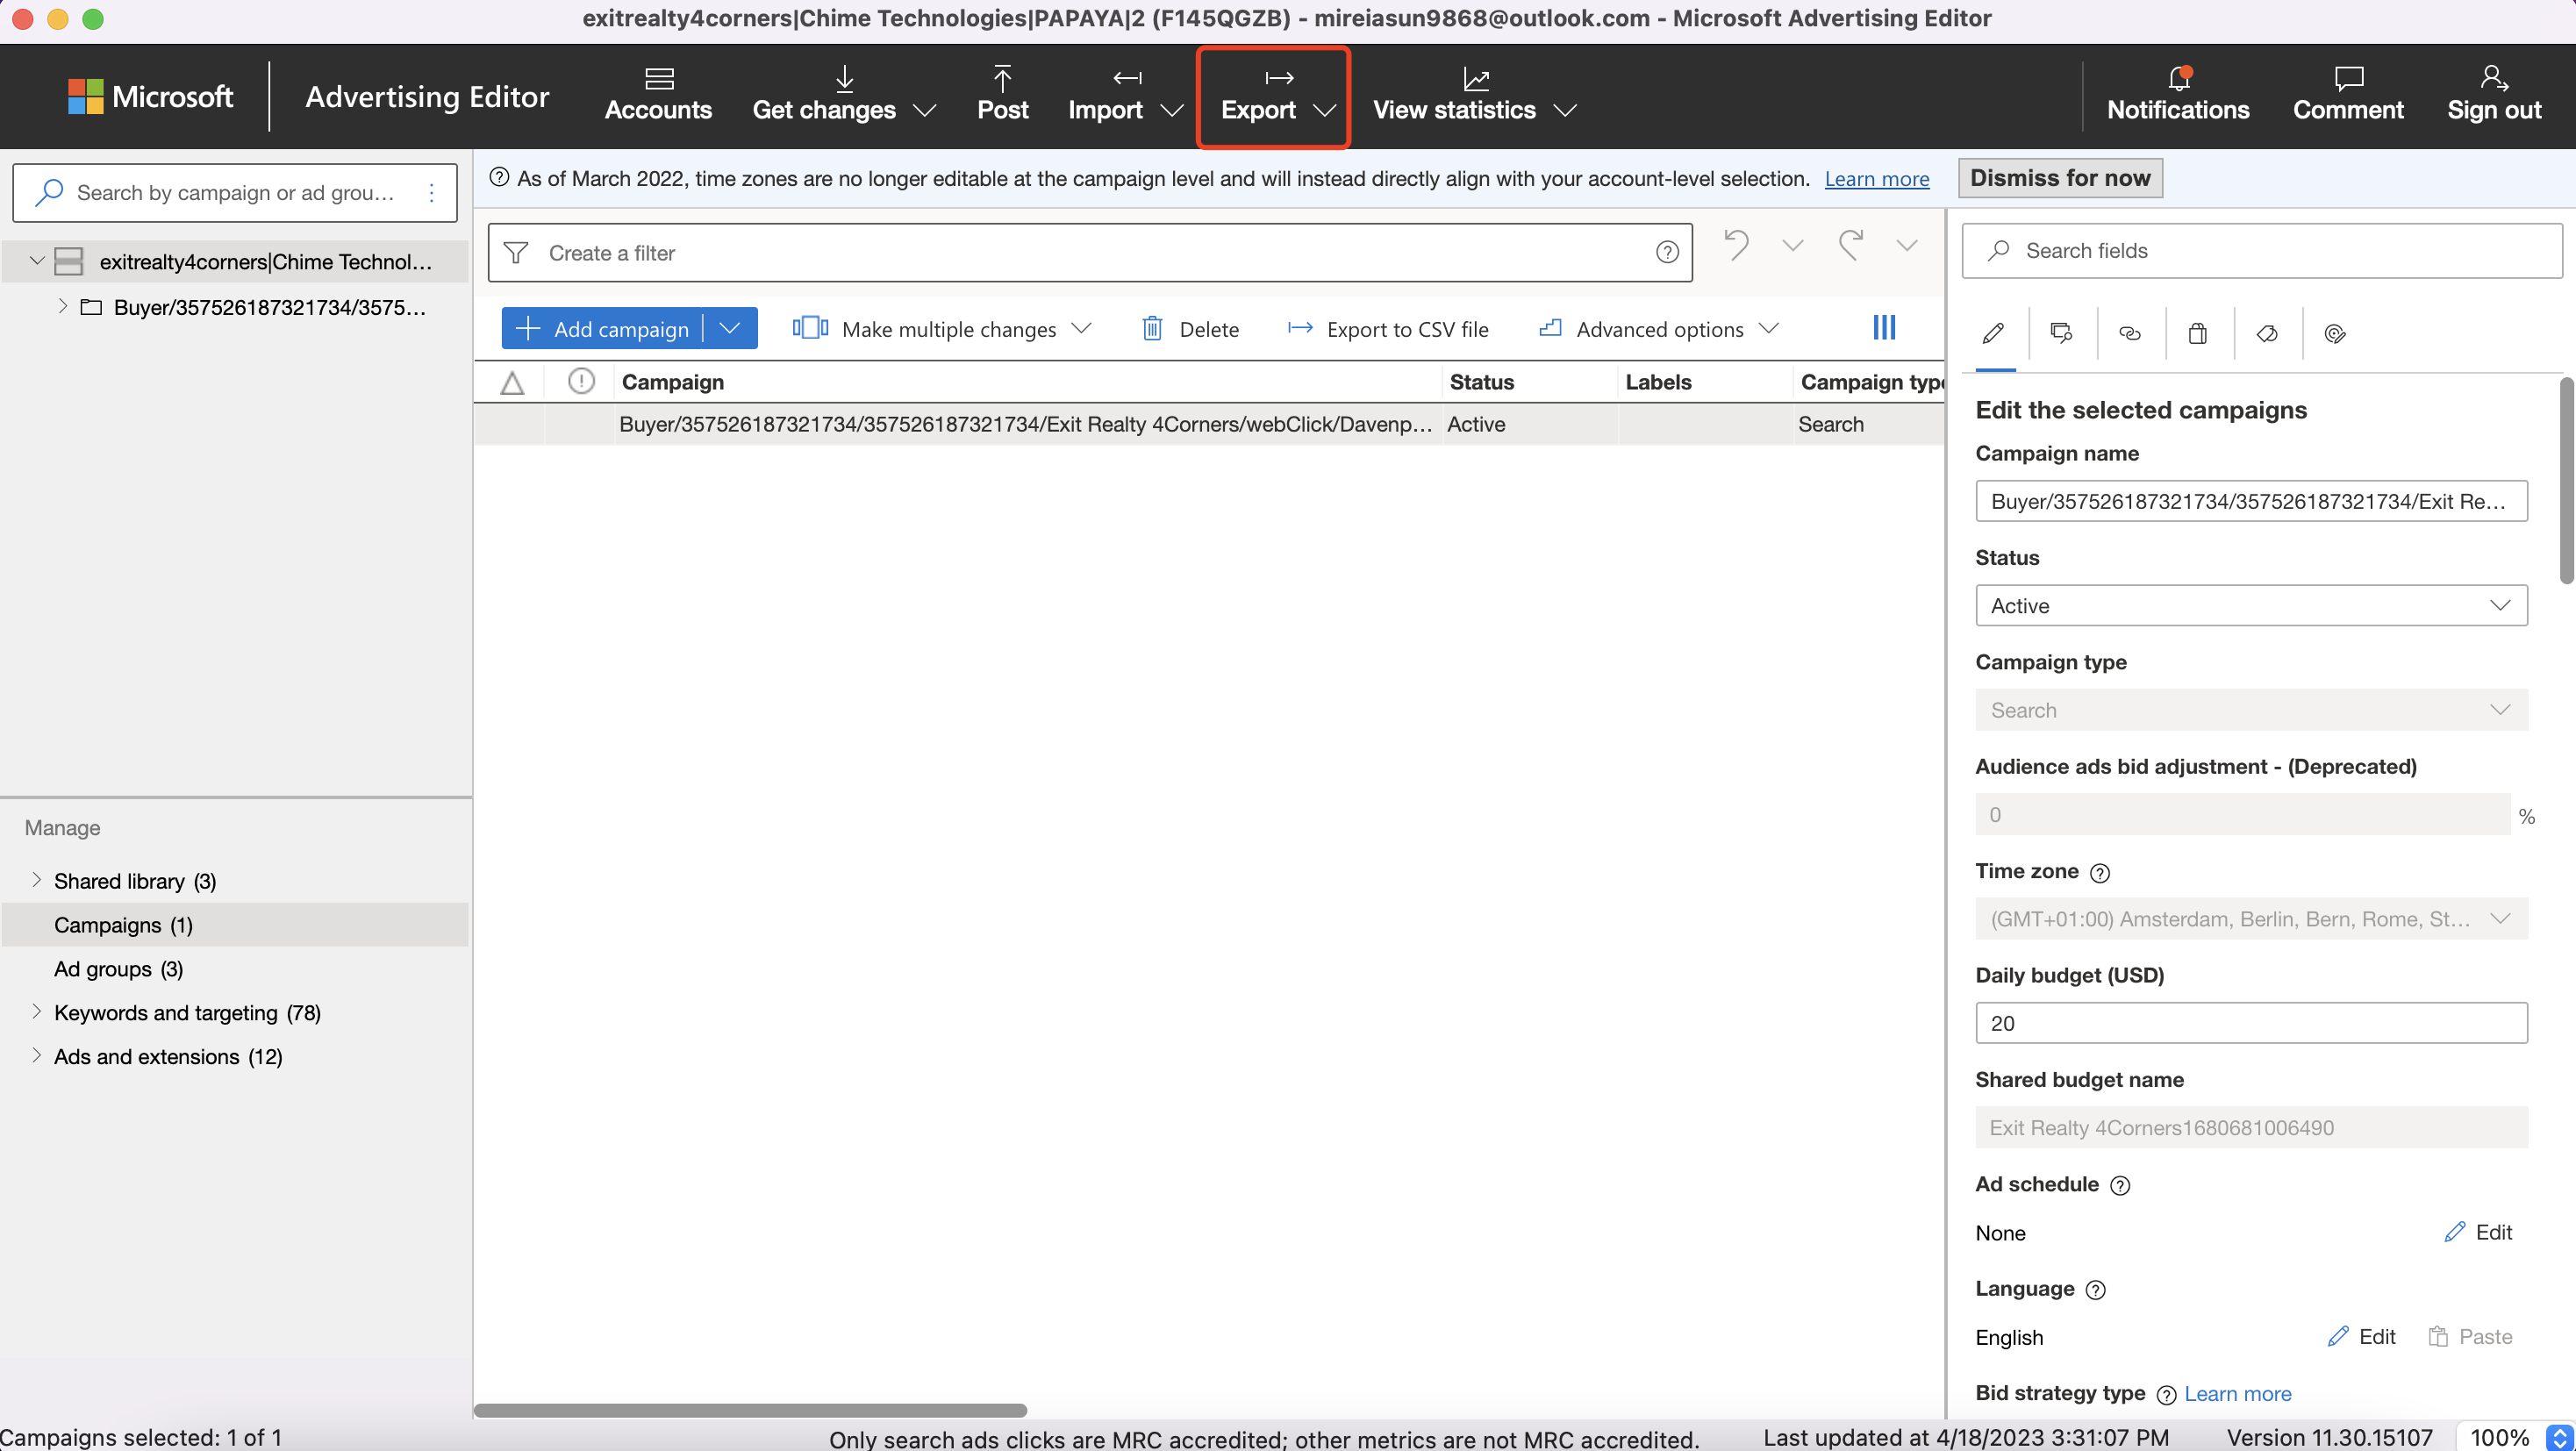Edit the Daily budget field
Viewport: 2576px width, 1451px height.
coord(2251,1022)
